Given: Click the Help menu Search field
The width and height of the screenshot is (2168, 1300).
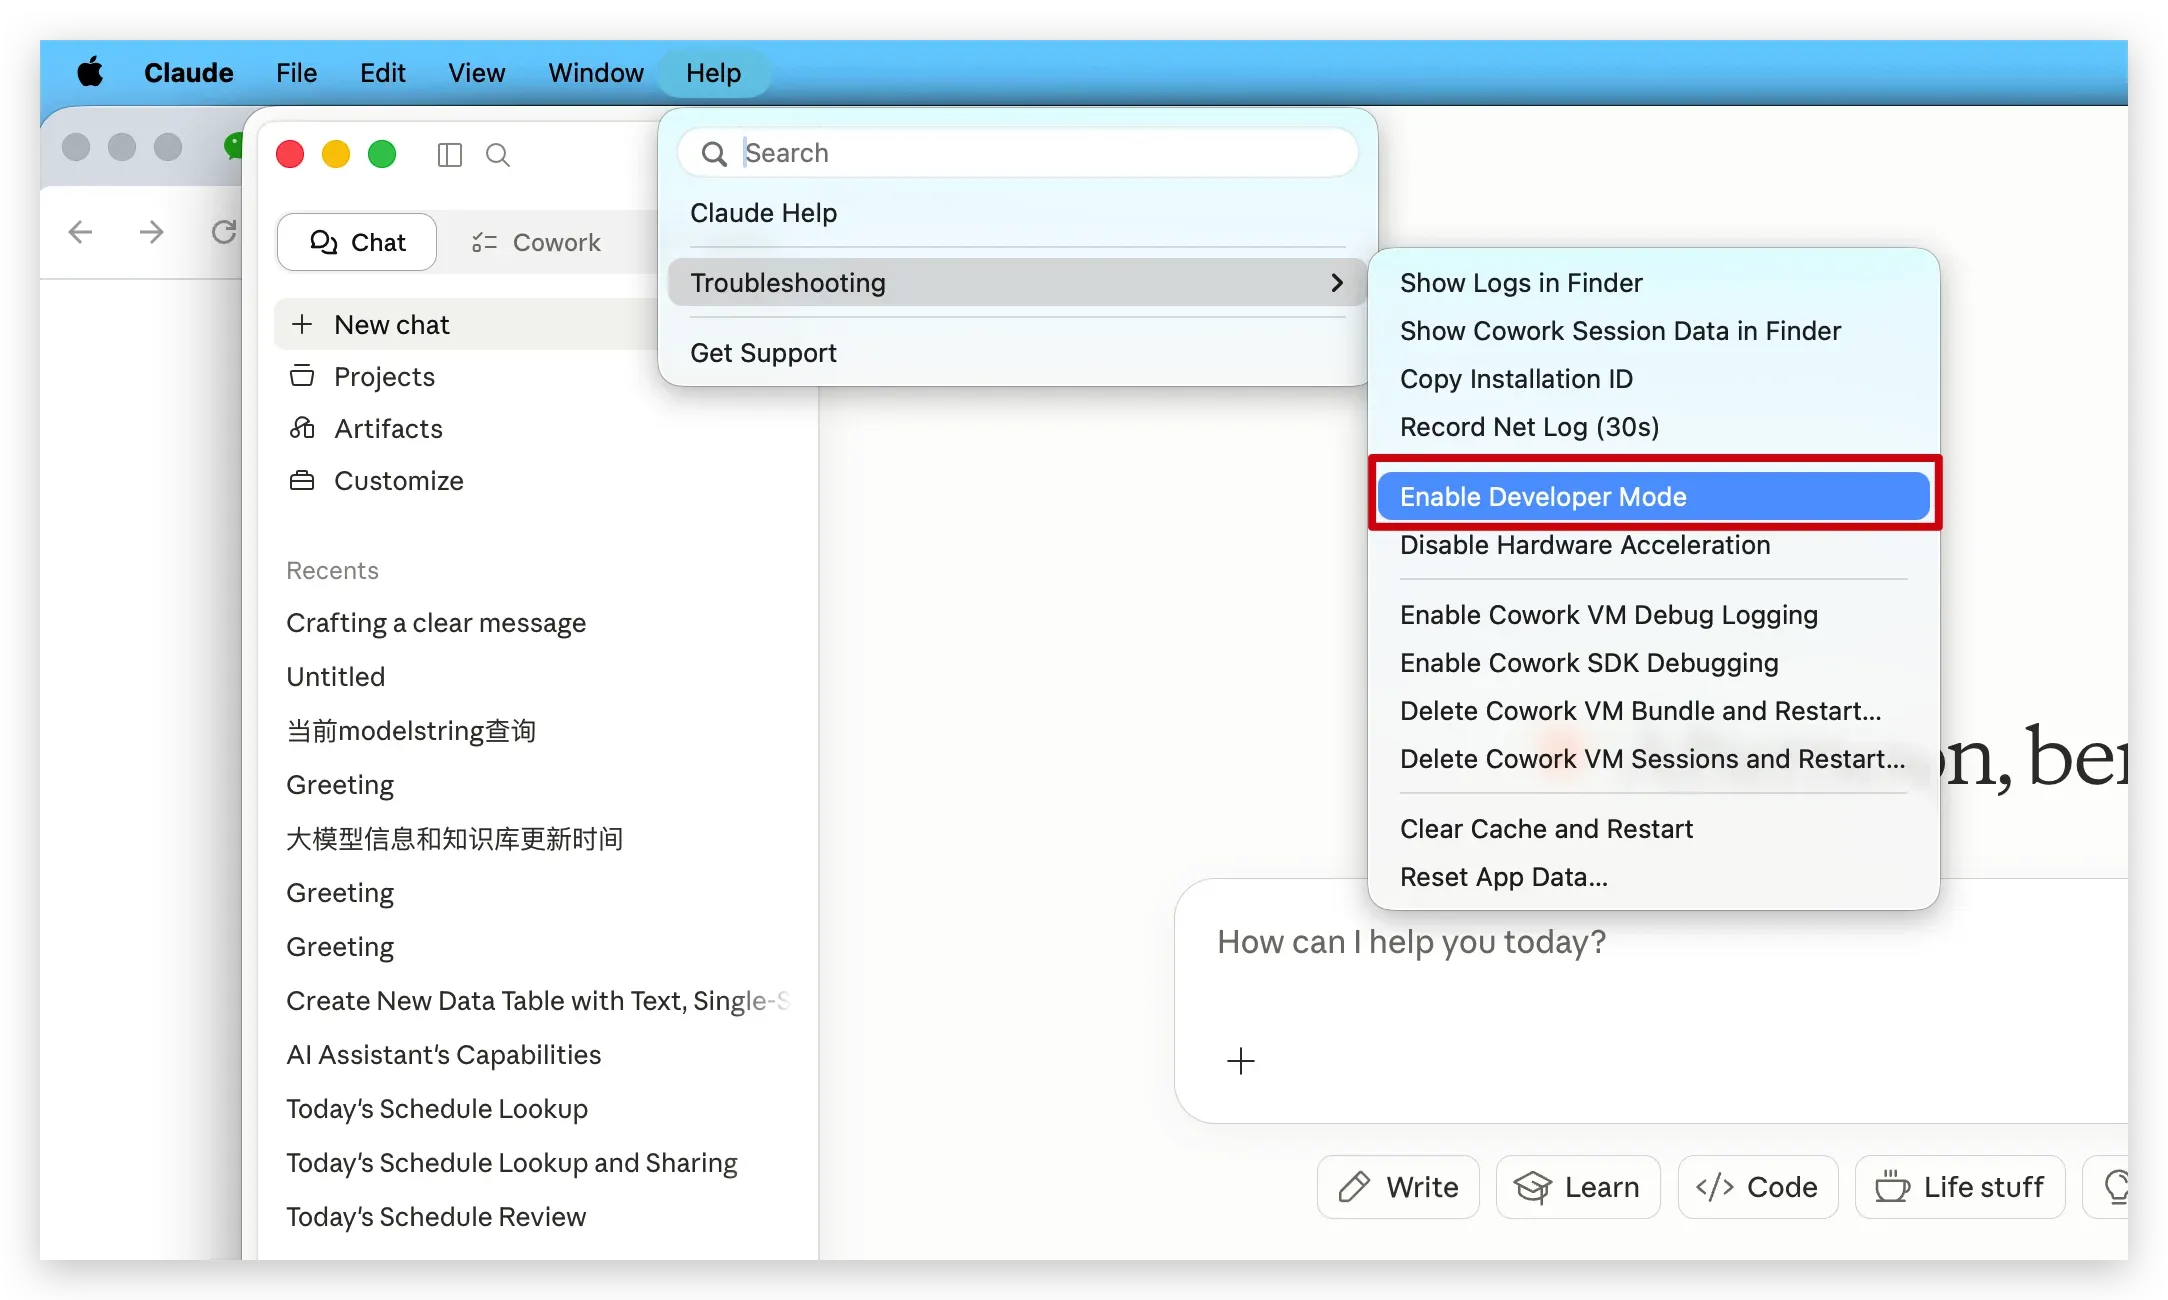Looking at the screenshot, I should tap(1018, 153).
